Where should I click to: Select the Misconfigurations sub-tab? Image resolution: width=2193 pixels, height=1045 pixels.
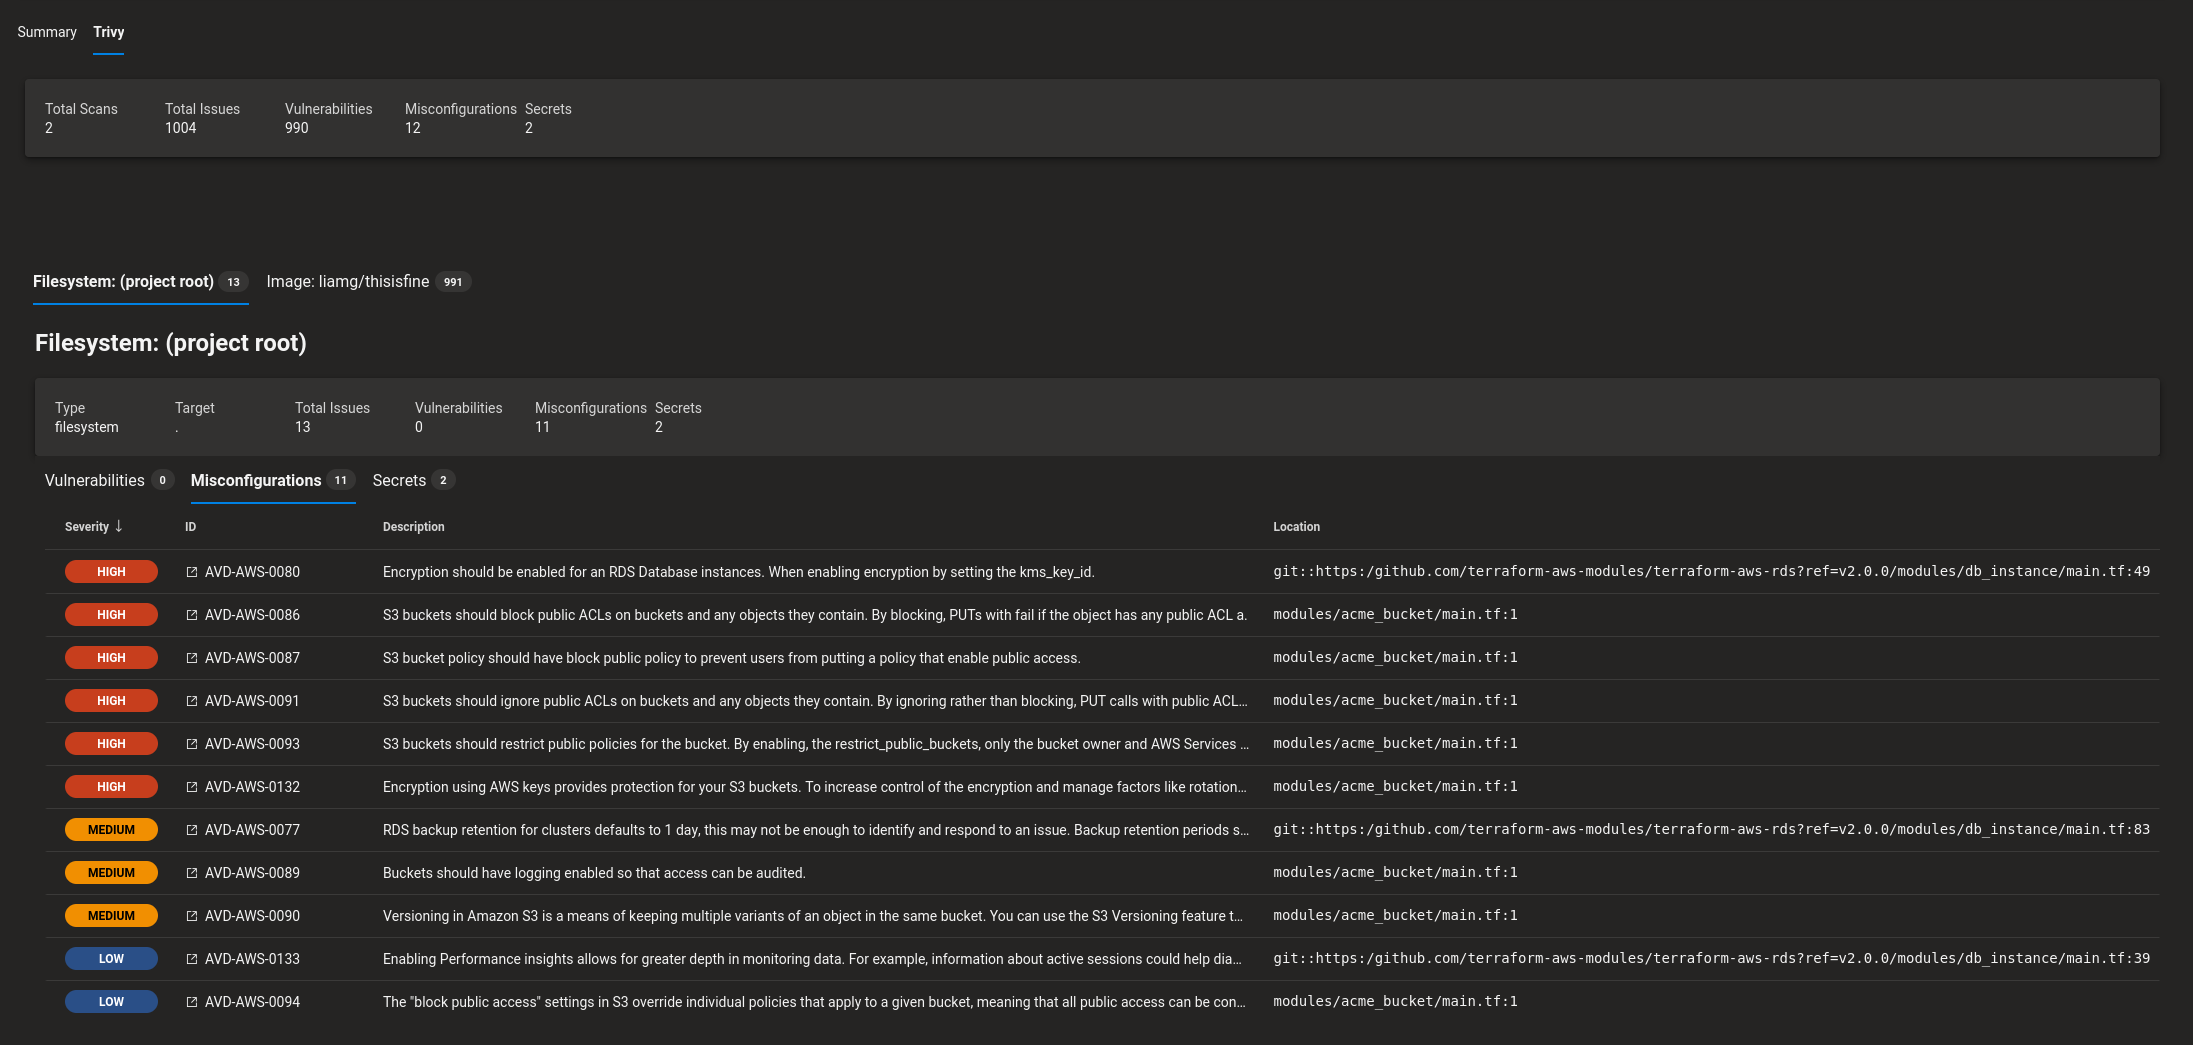pos(273,481)
